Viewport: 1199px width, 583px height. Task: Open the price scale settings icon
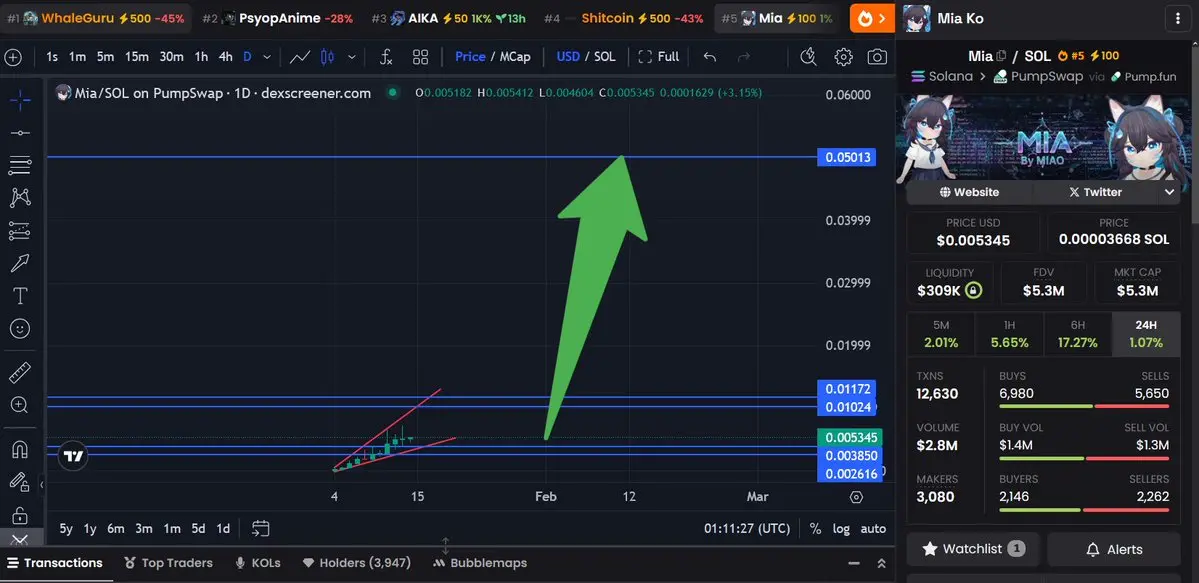pyautogui.click(x=856, y=497)
